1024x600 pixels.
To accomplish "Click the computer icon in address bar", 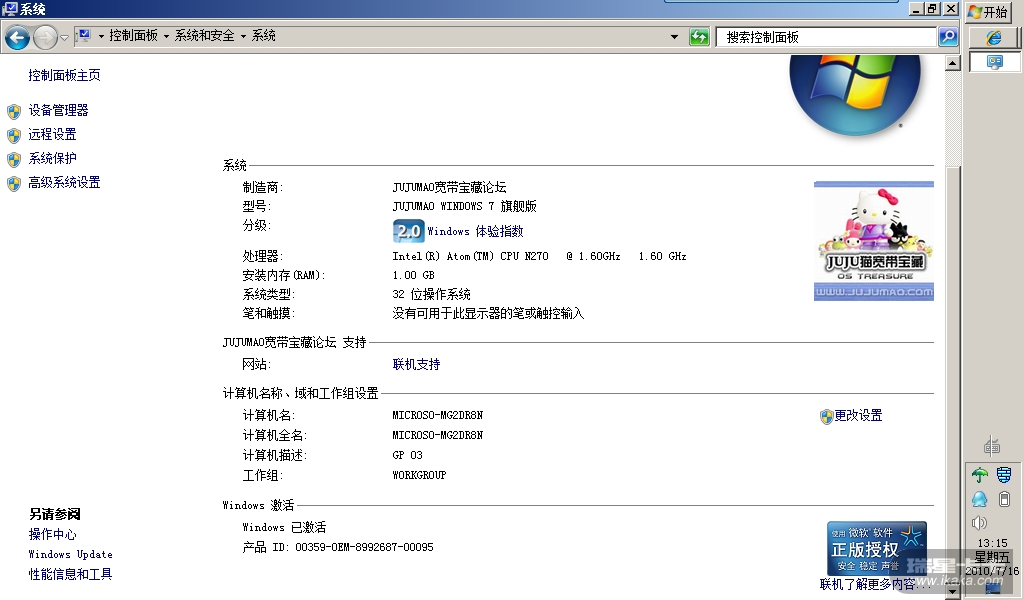I will click(x=84, y=35).
